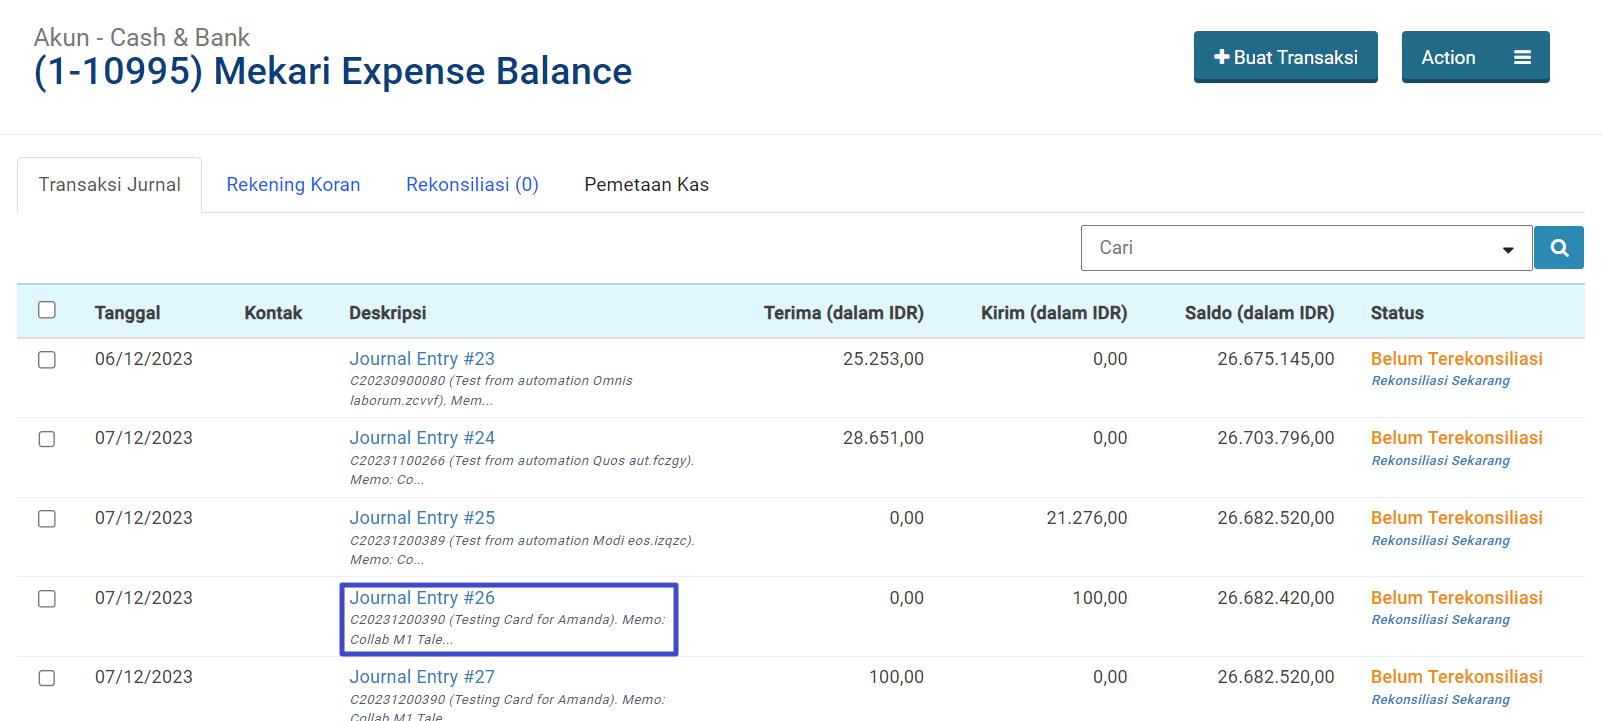Click the terima amount 25.253,00
1603x721 pixels.
(883, 359)
